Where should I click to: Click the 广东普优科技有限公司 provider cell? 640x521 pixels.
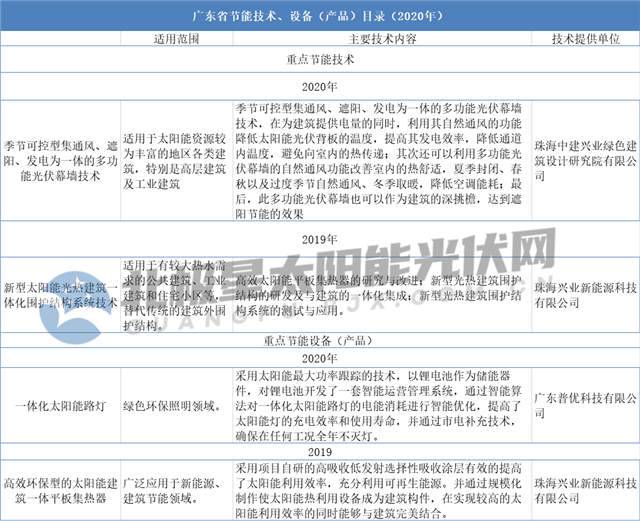click(x=585, y=398)
